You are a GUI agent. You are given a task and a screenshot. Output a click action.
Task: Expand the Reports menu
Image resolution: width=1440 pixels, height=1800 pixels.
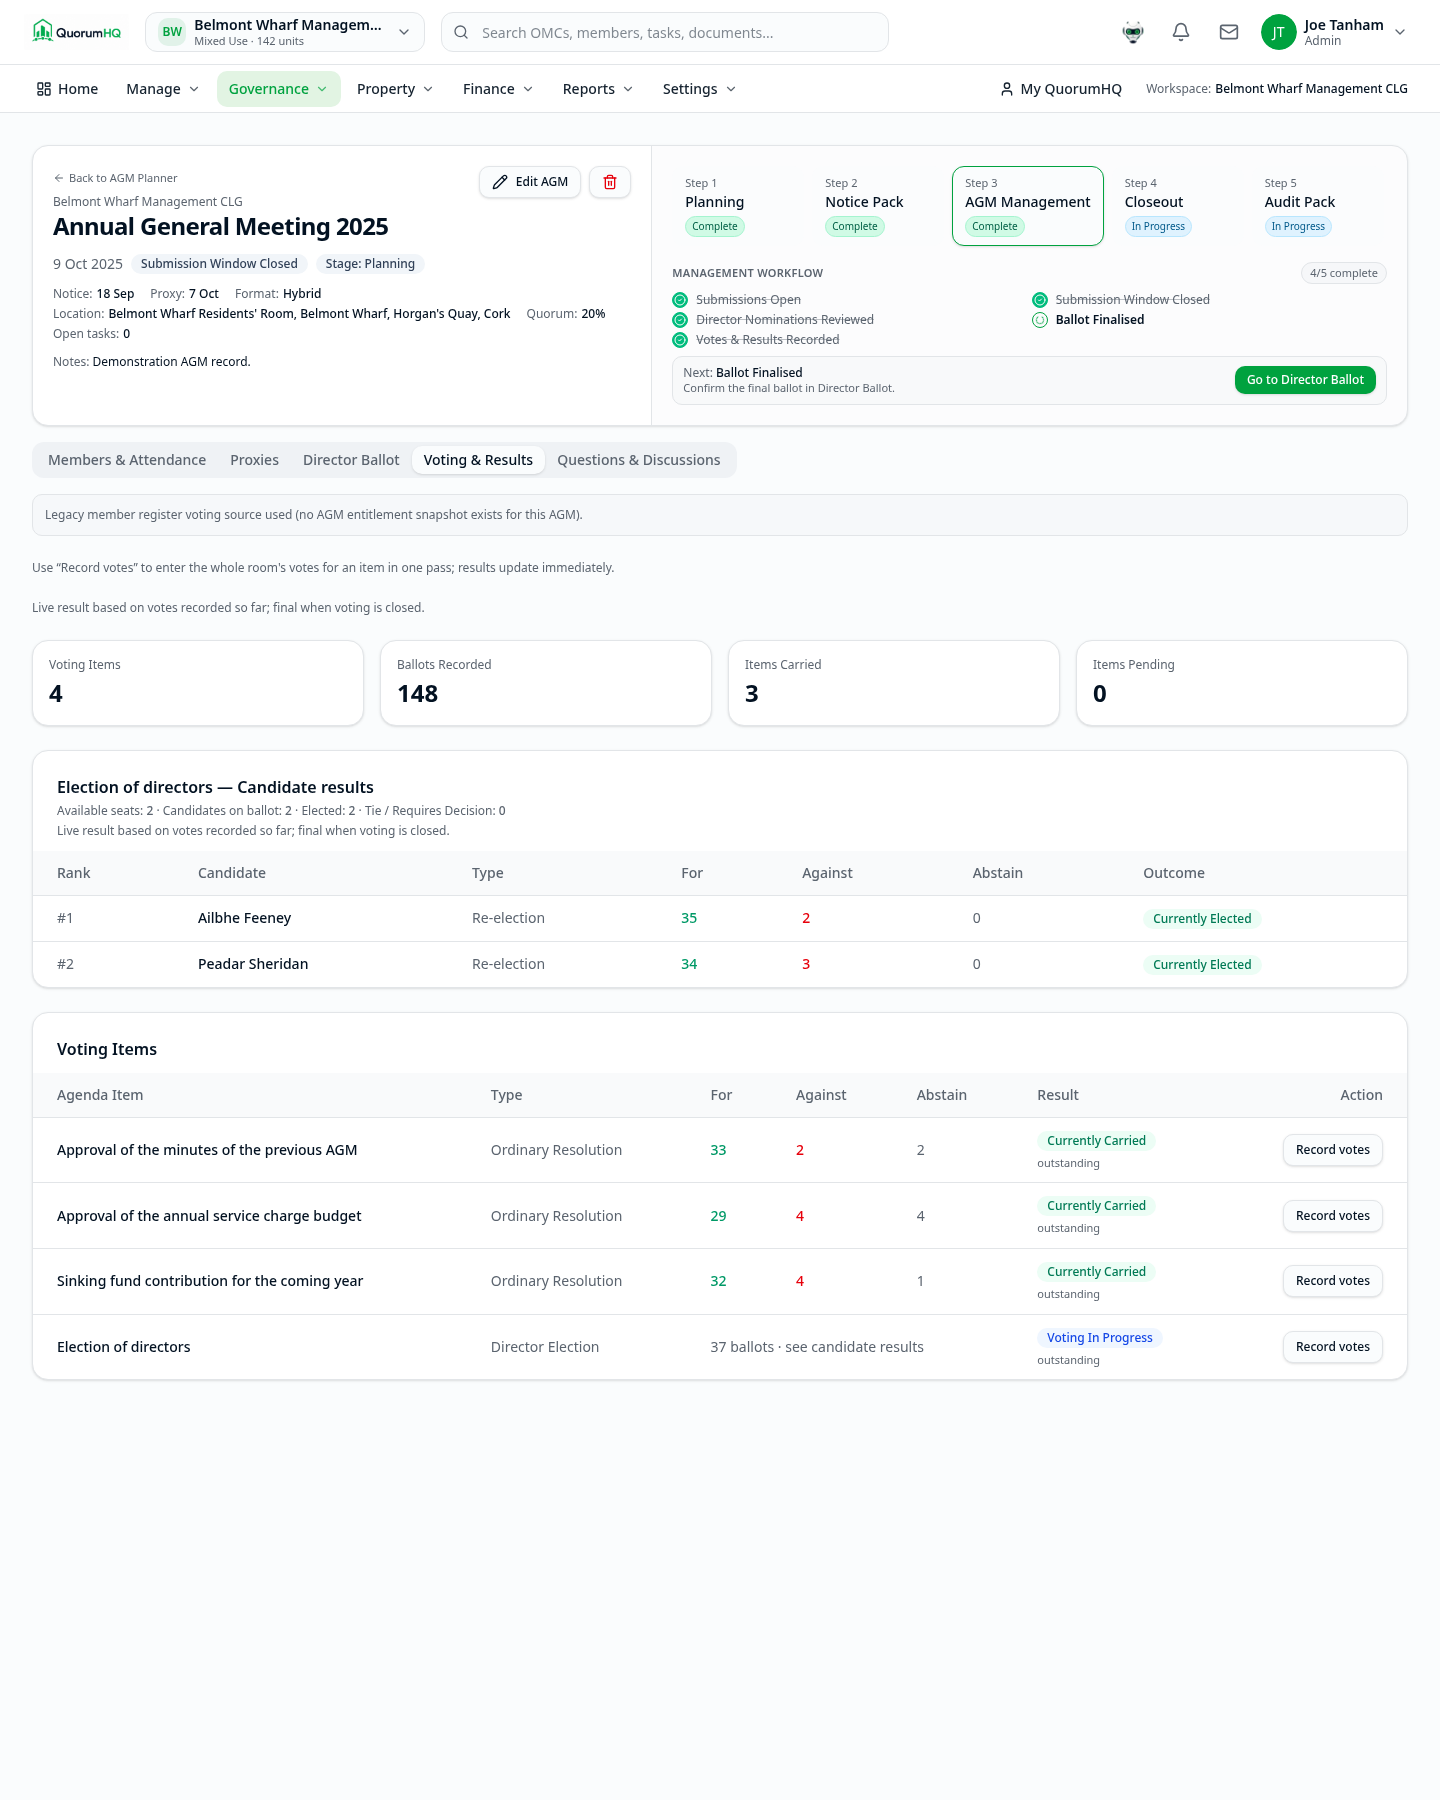598,89
